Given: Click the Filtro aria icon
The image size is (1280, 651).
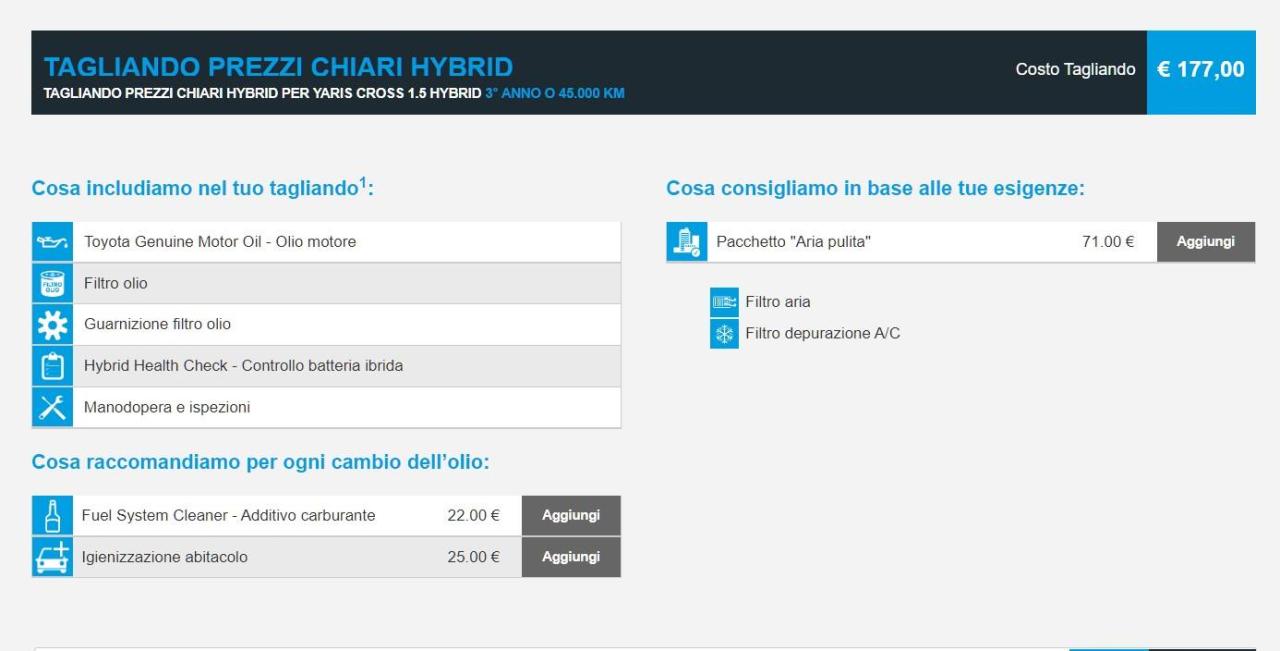Looking at the screenshot, I should [x=723, y=302].
